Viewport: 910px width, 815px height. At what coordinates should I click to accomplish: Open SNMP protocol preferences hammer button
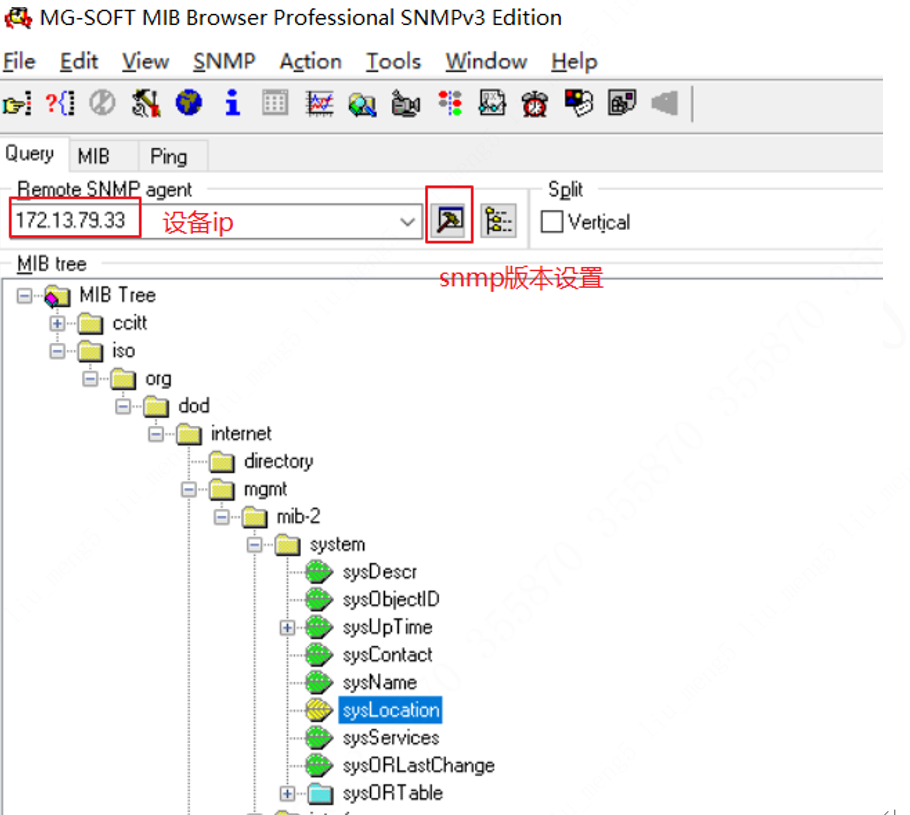449,221
